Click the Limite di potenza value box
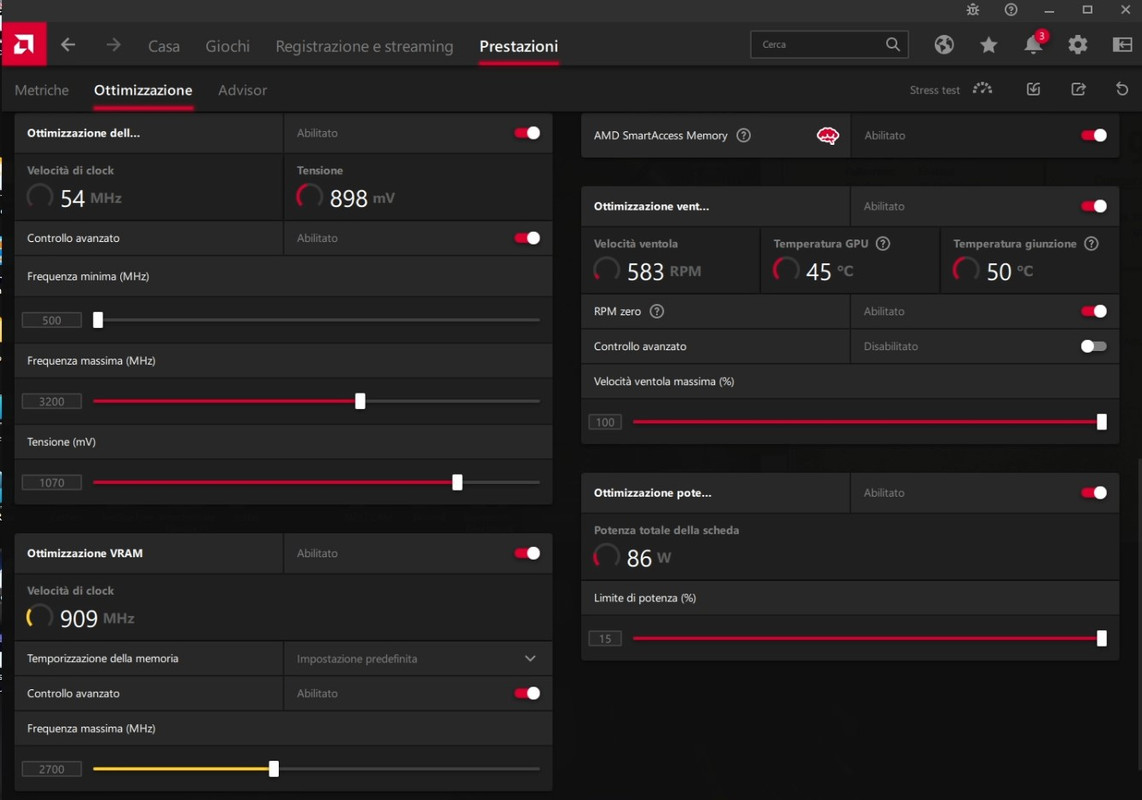 click(605, 639)
